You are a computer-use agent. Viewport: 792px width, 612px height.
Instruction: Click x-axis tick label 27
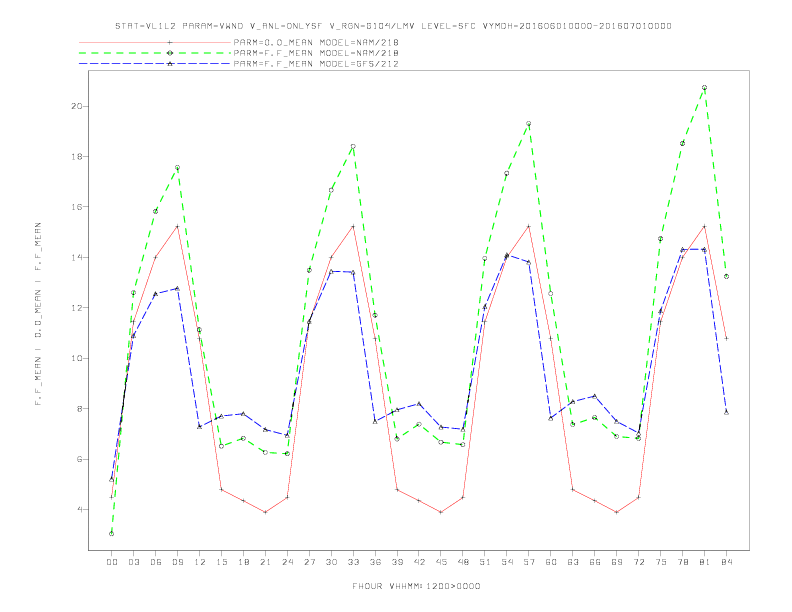(309, 562)
